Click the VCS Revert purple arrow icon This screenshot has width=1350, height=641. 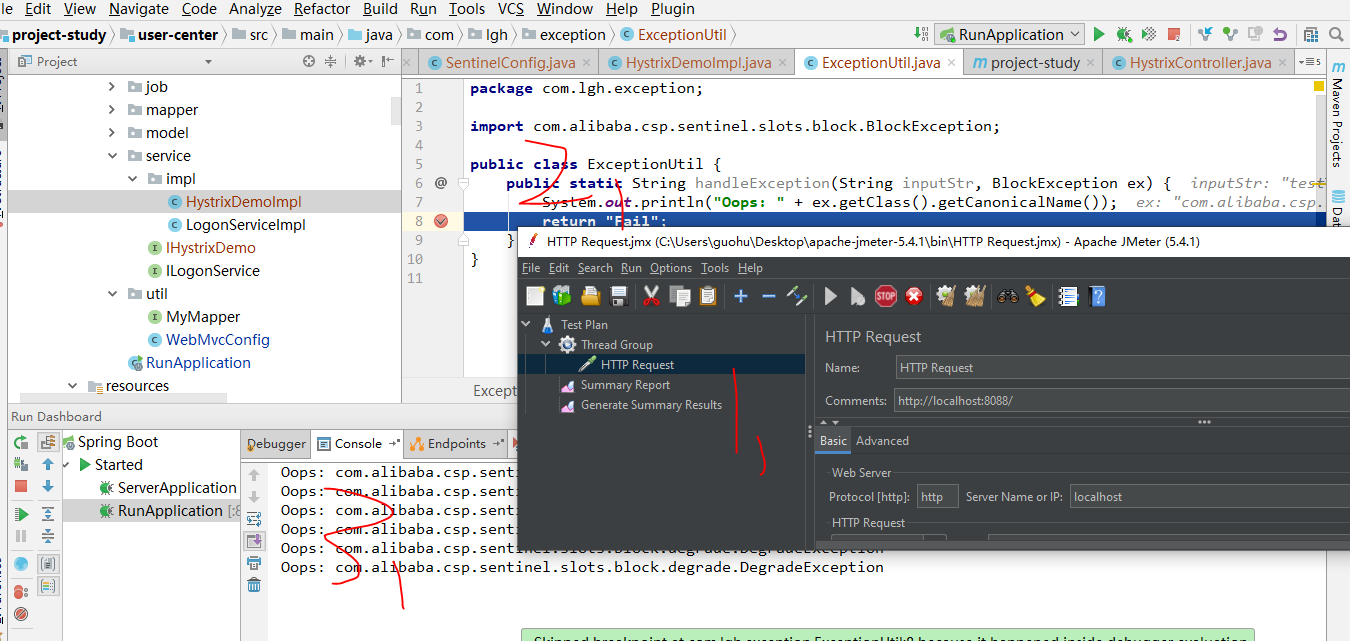(1281, 34)
